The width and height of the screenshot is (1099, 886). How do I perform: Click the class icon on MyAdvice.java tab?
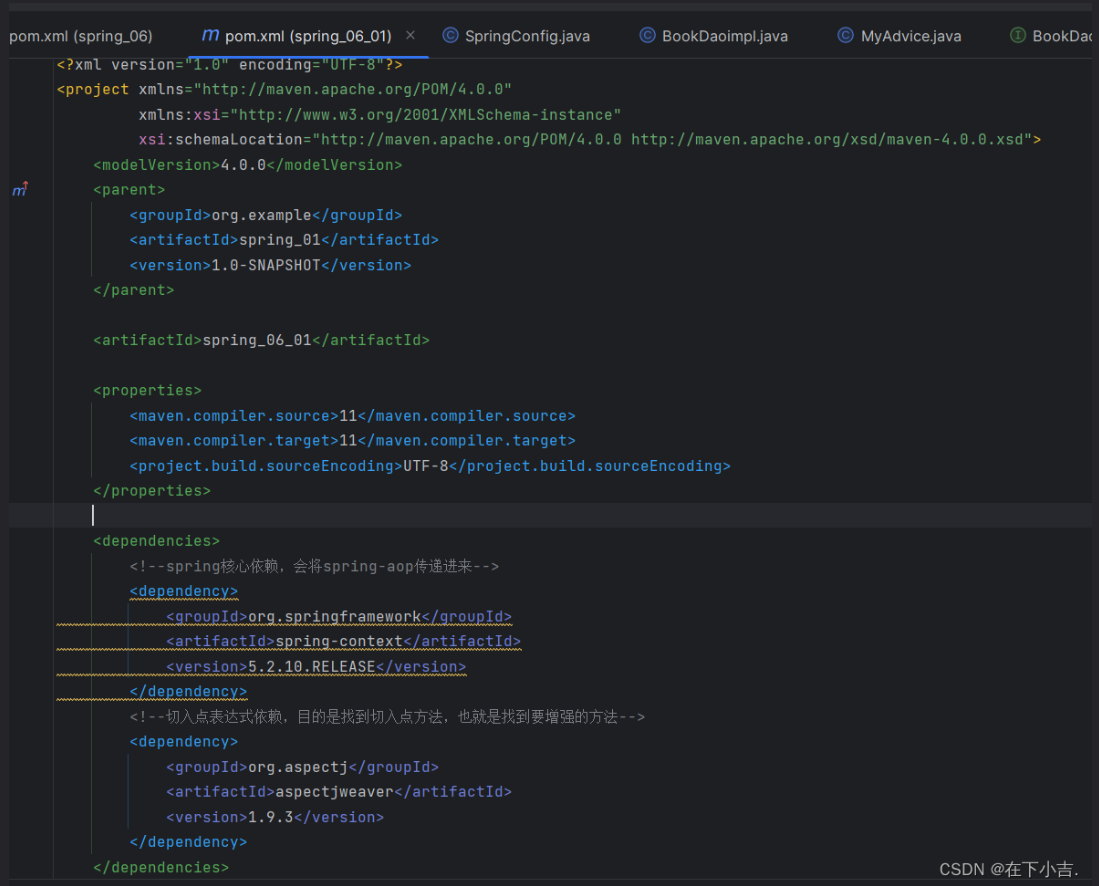click(845, 35)
